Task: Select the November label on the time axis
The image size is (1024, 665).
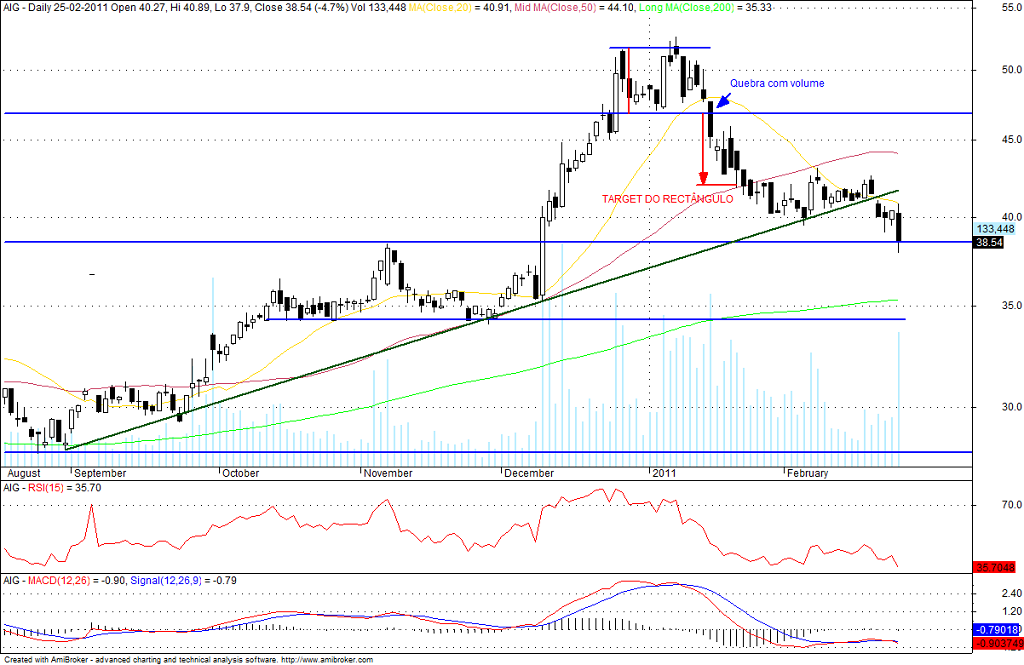Action: tap(388, 473)
